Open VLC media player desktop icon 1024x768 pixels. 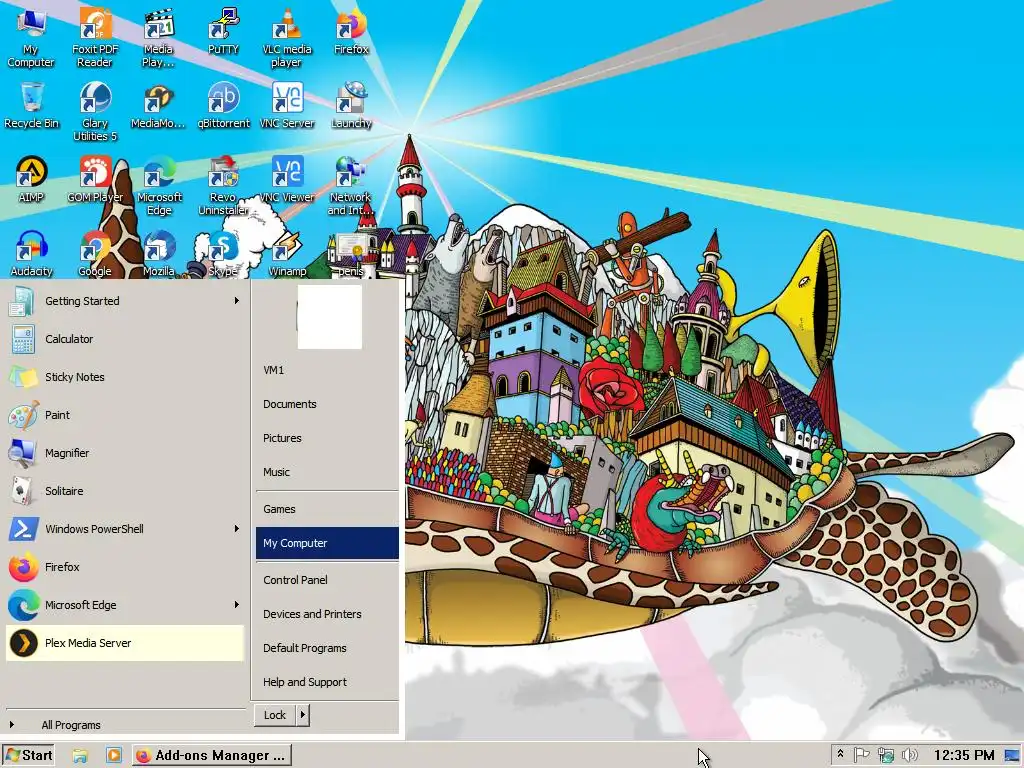[287, 38]
